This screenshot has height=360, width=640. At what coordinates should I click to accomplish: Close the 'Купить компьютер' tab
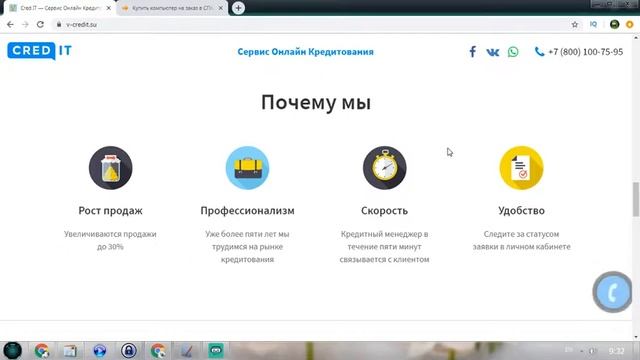click(220, 8)
